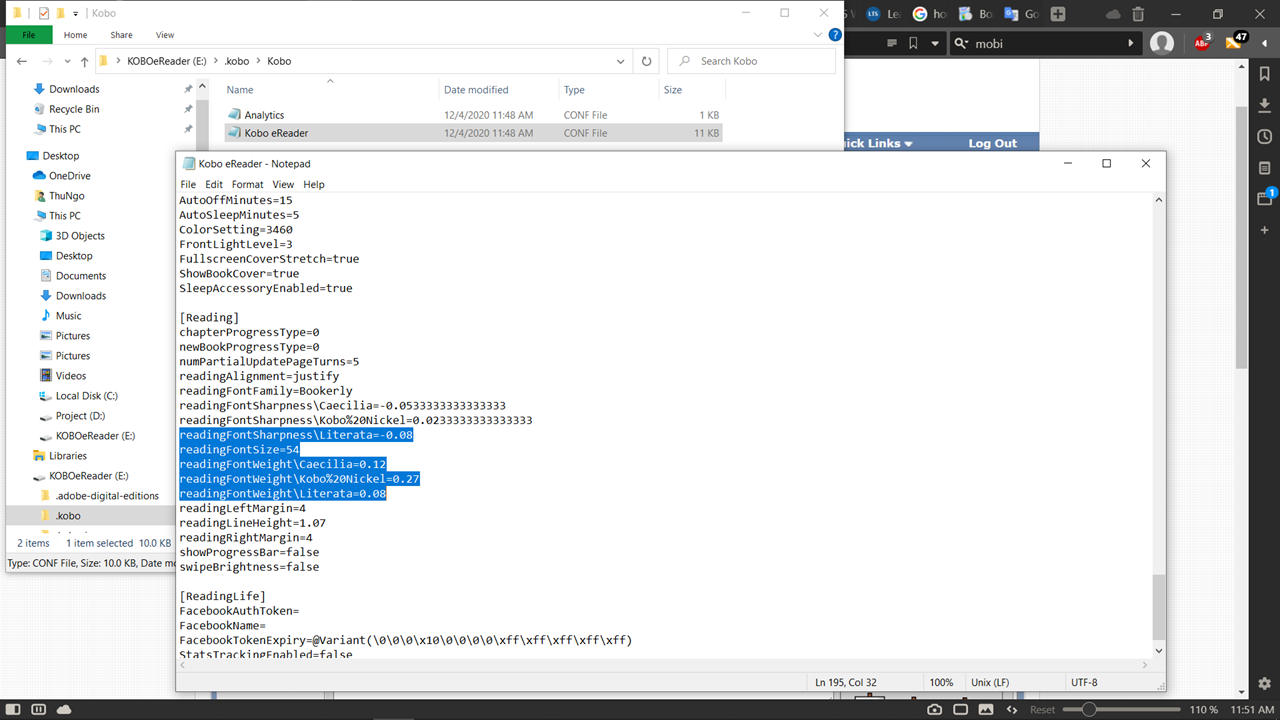Open the Help menu in Notepad

pos(314,184)
